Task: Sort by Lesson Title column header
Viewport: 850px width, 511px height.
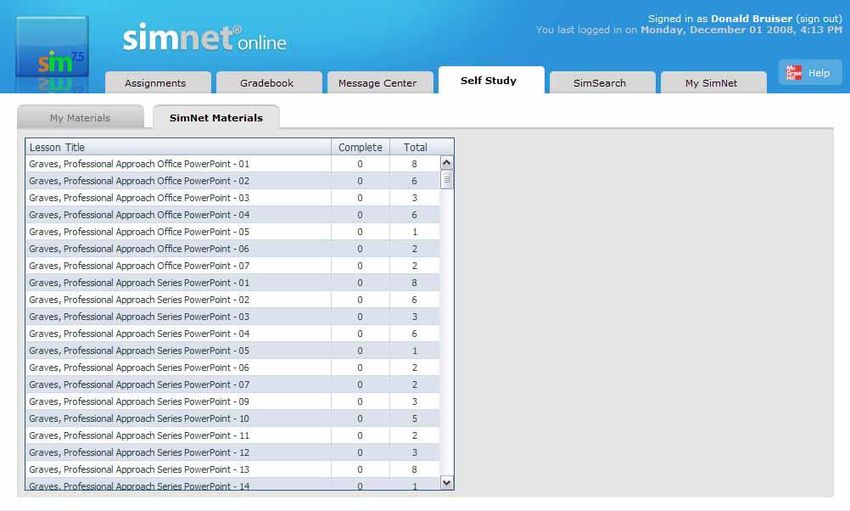Action: (178, 147)
